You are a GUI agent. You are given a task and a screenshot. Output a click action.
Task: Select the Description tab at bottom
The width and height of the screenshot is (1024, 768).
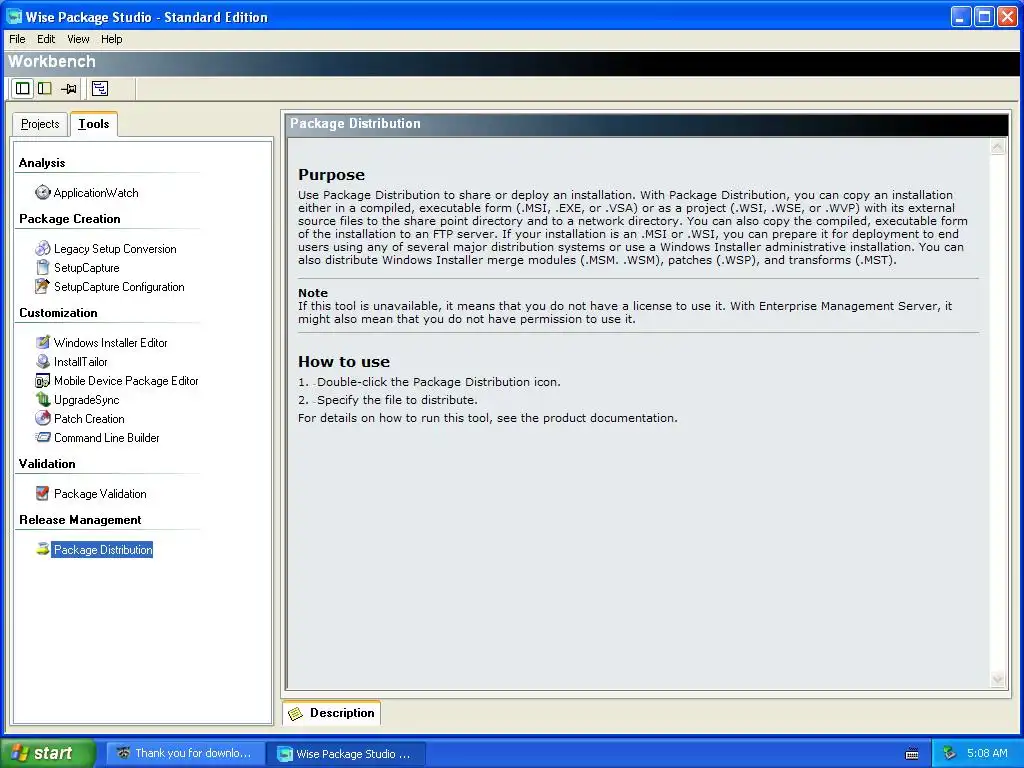pyautogui.click(x=332, y=713)
